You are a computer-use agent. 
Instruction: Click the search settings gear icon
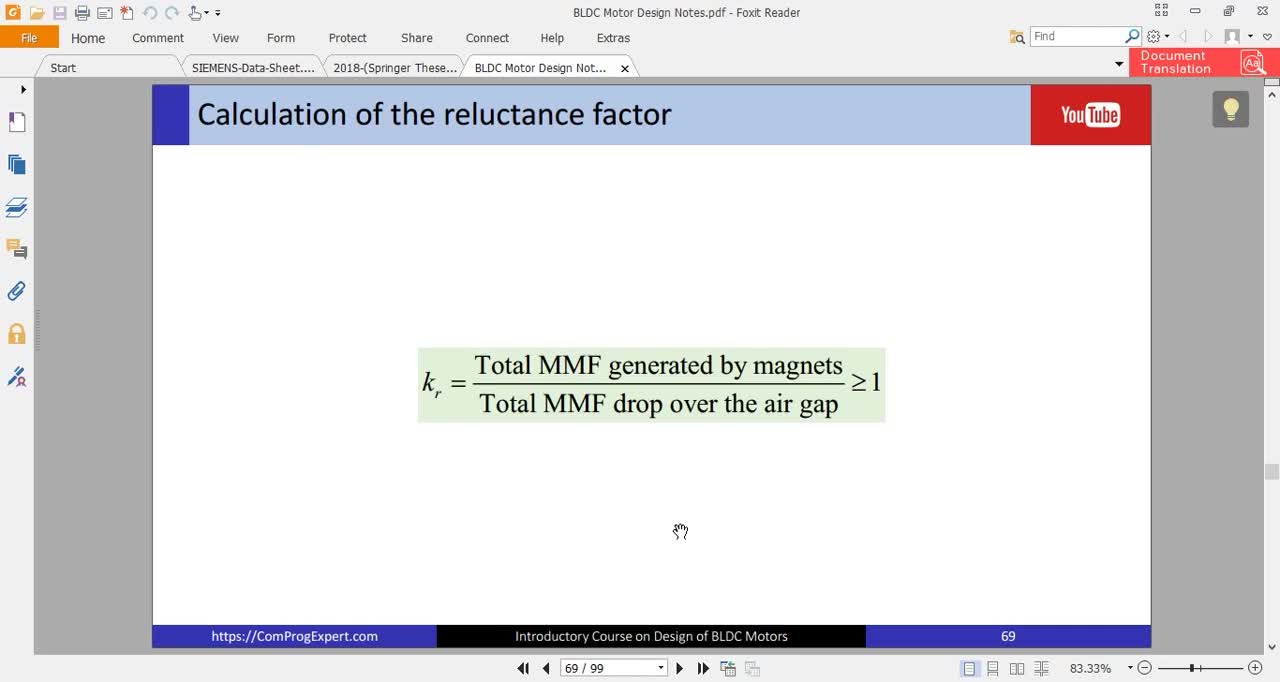(1153, 36)
